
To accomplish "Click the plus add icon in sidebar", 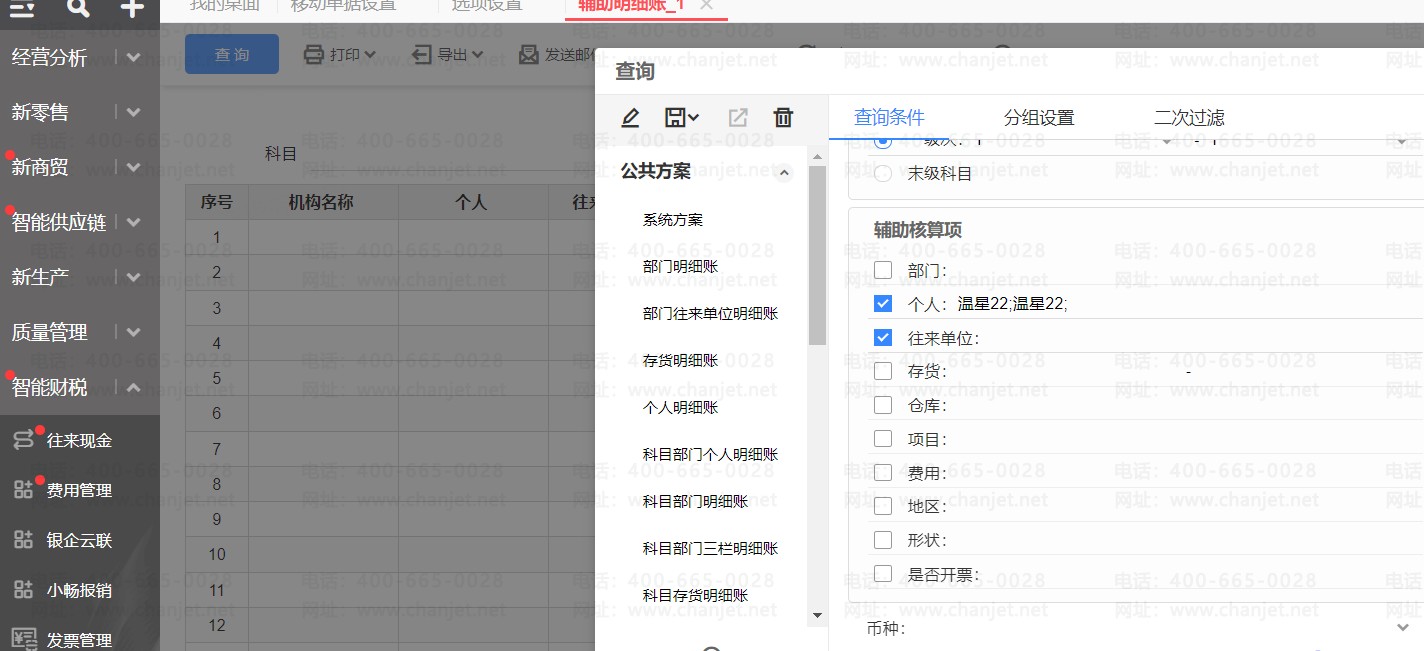I will 131,9.
